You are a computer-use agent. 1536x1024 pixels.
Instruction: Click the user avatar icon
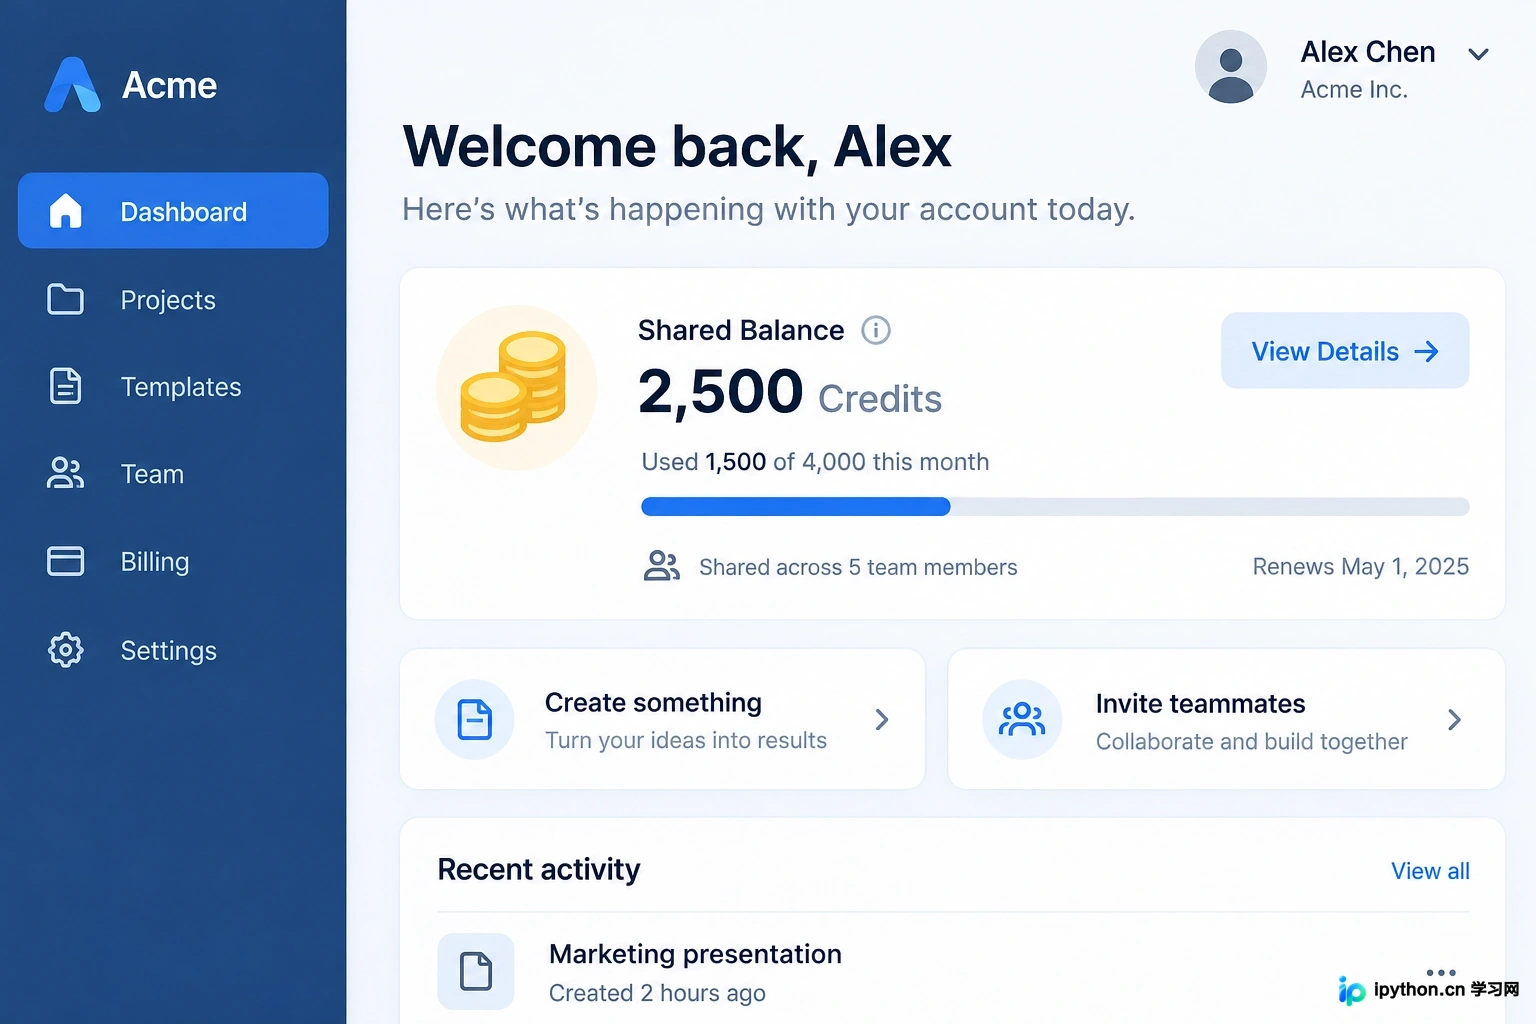pyautogui.click(x=1231, y=67)
